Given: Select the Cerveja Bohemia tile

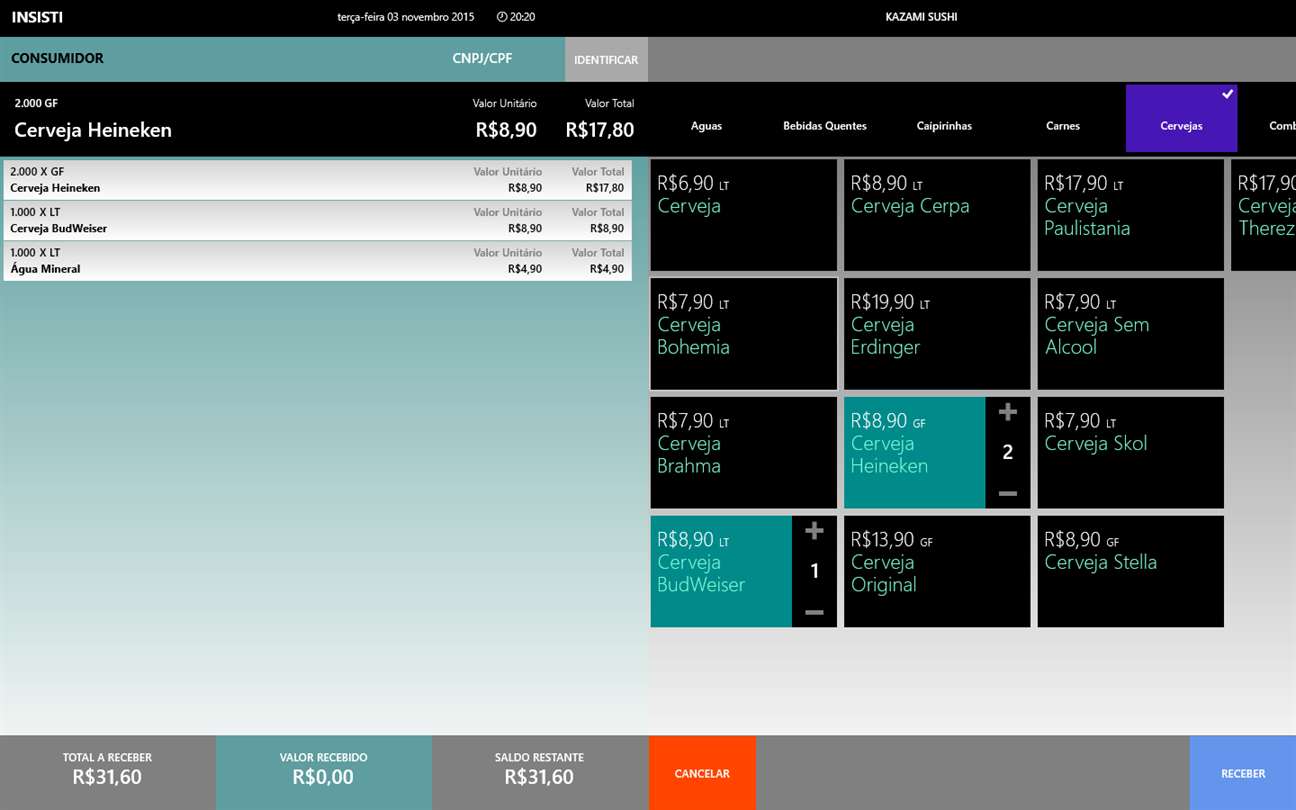Looking at the screenshot, I should [743, 334].
